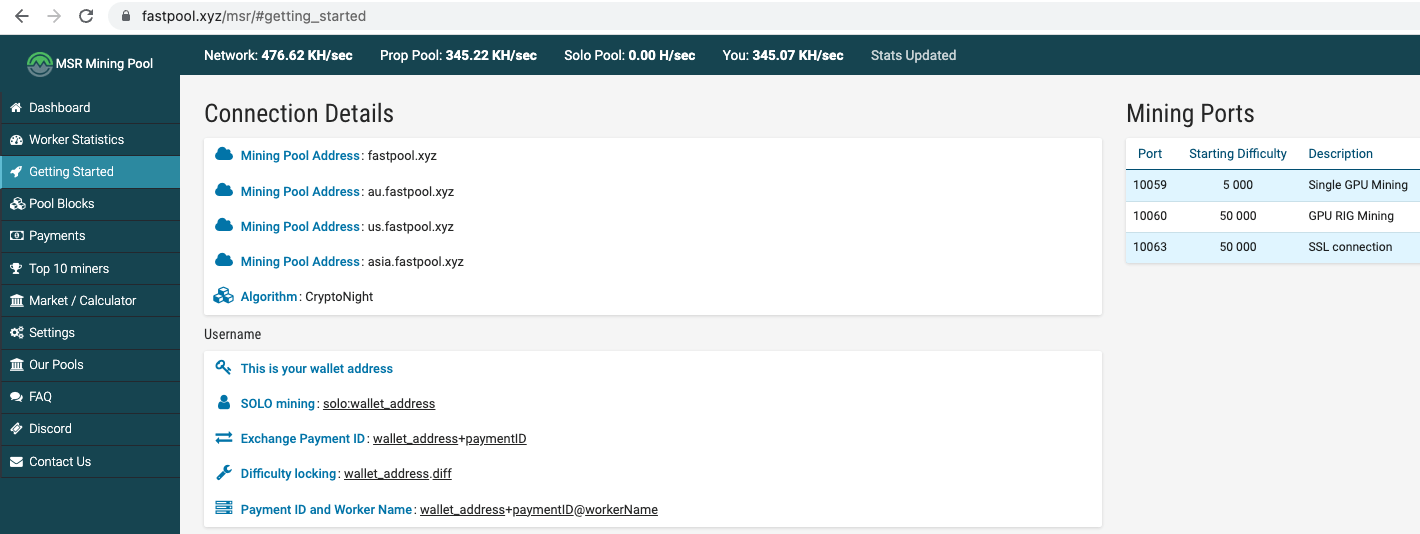Click the au.fastpool.xyz address text

(411, 191)
